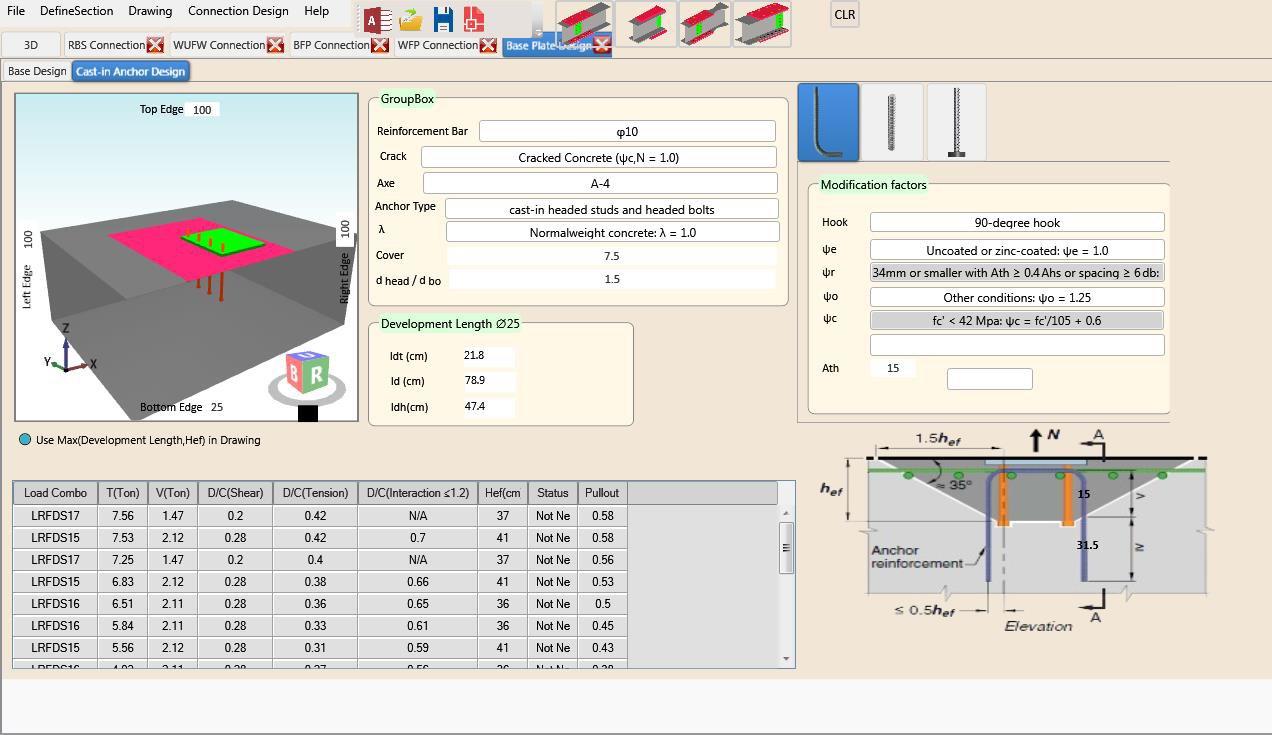Click the red drawing export icon

[473, 20]
